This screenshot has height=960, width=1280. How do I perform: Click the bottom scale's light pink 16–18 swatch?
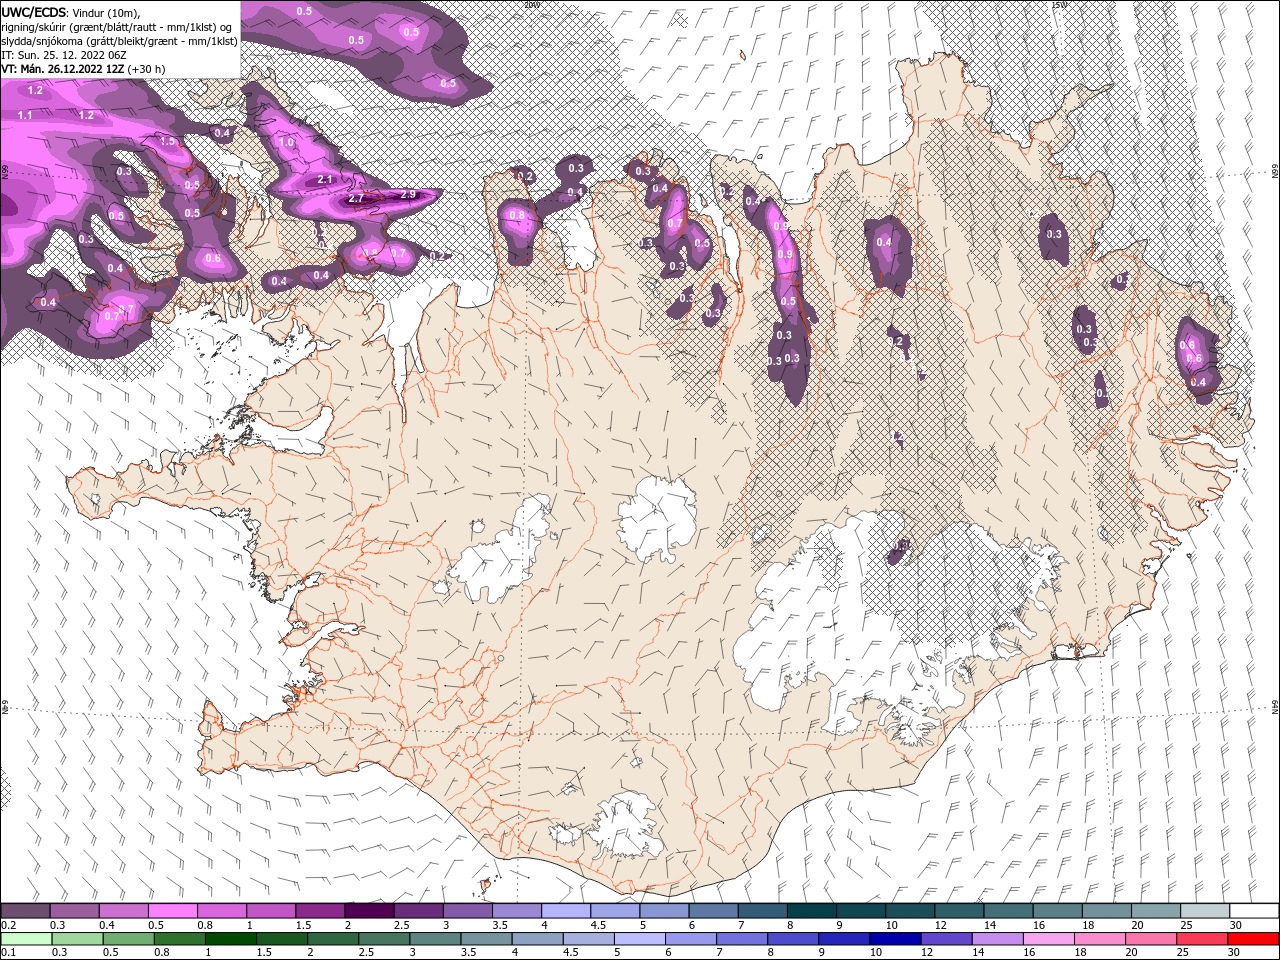coord(1049,939)
